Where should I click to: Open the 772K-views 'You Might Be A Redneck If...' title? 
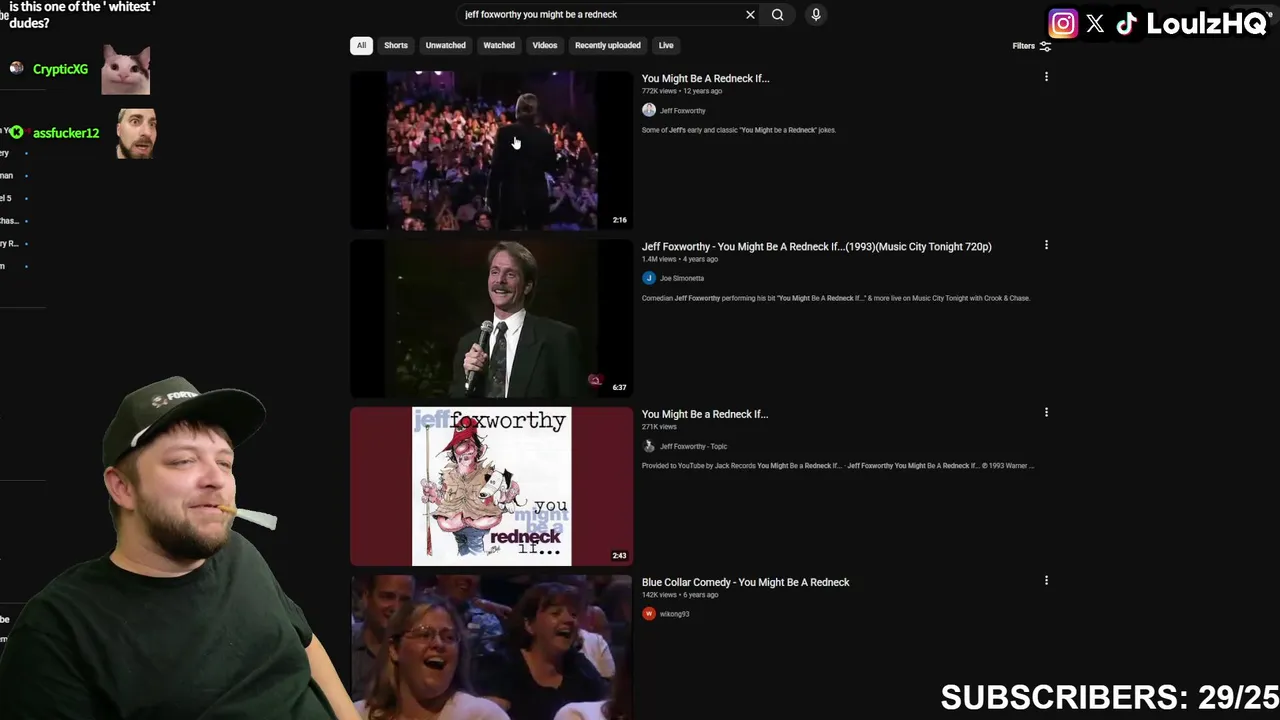[x=705, y=78]
